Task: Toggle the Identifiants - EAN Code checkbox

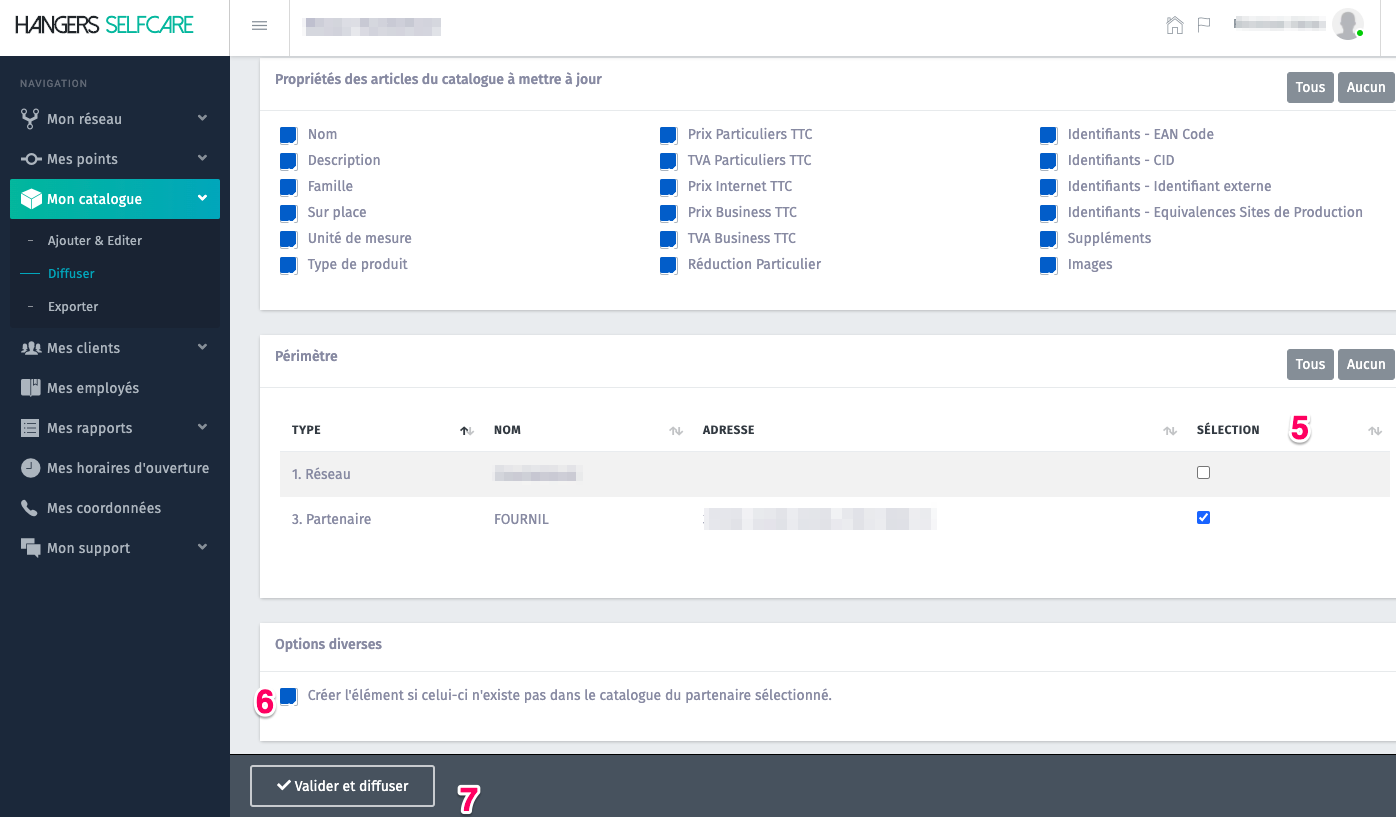Action: [1048, 135]
